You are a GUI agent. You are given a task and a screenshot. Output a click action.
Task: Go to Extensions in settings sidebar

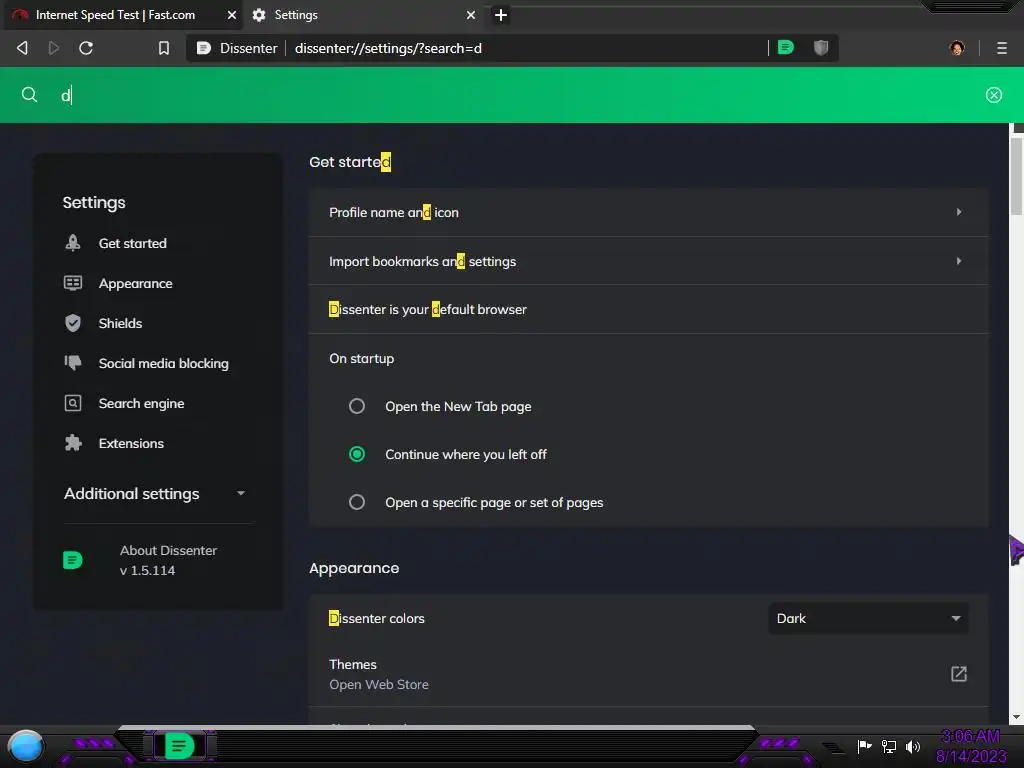pyautogui.click(x=131, y=443)
